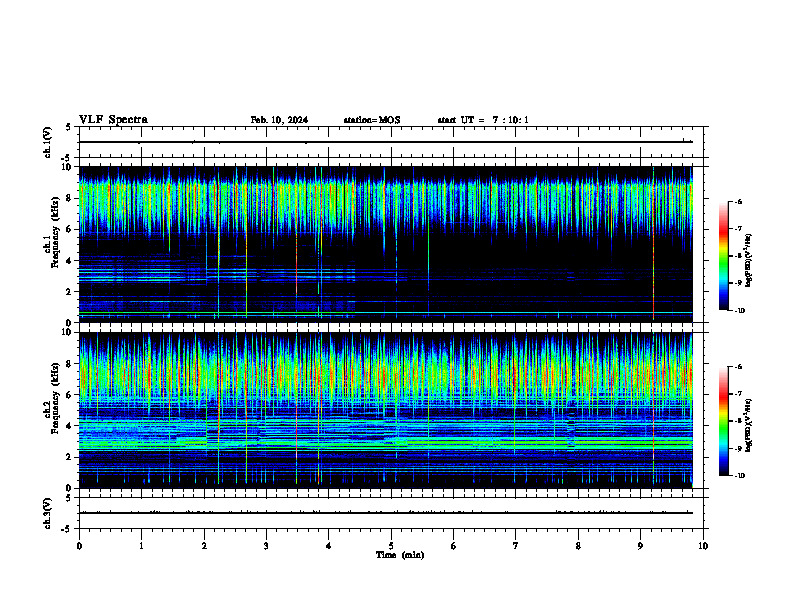This screenshot has height=612, width=792.
Task: Click the "10" tick label on time axis
Action: click(703, 546)
